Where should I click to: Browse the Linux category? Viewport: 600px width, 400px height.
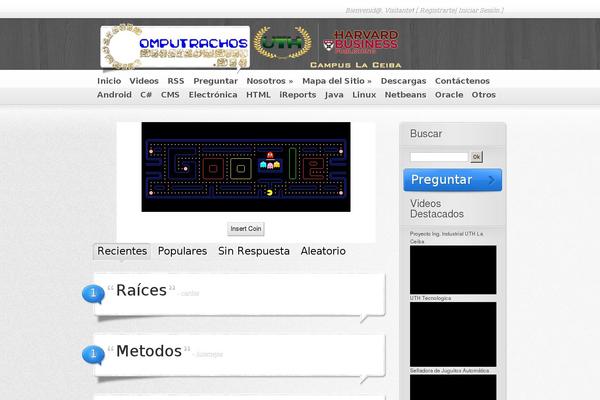click(x=364, y=95)
